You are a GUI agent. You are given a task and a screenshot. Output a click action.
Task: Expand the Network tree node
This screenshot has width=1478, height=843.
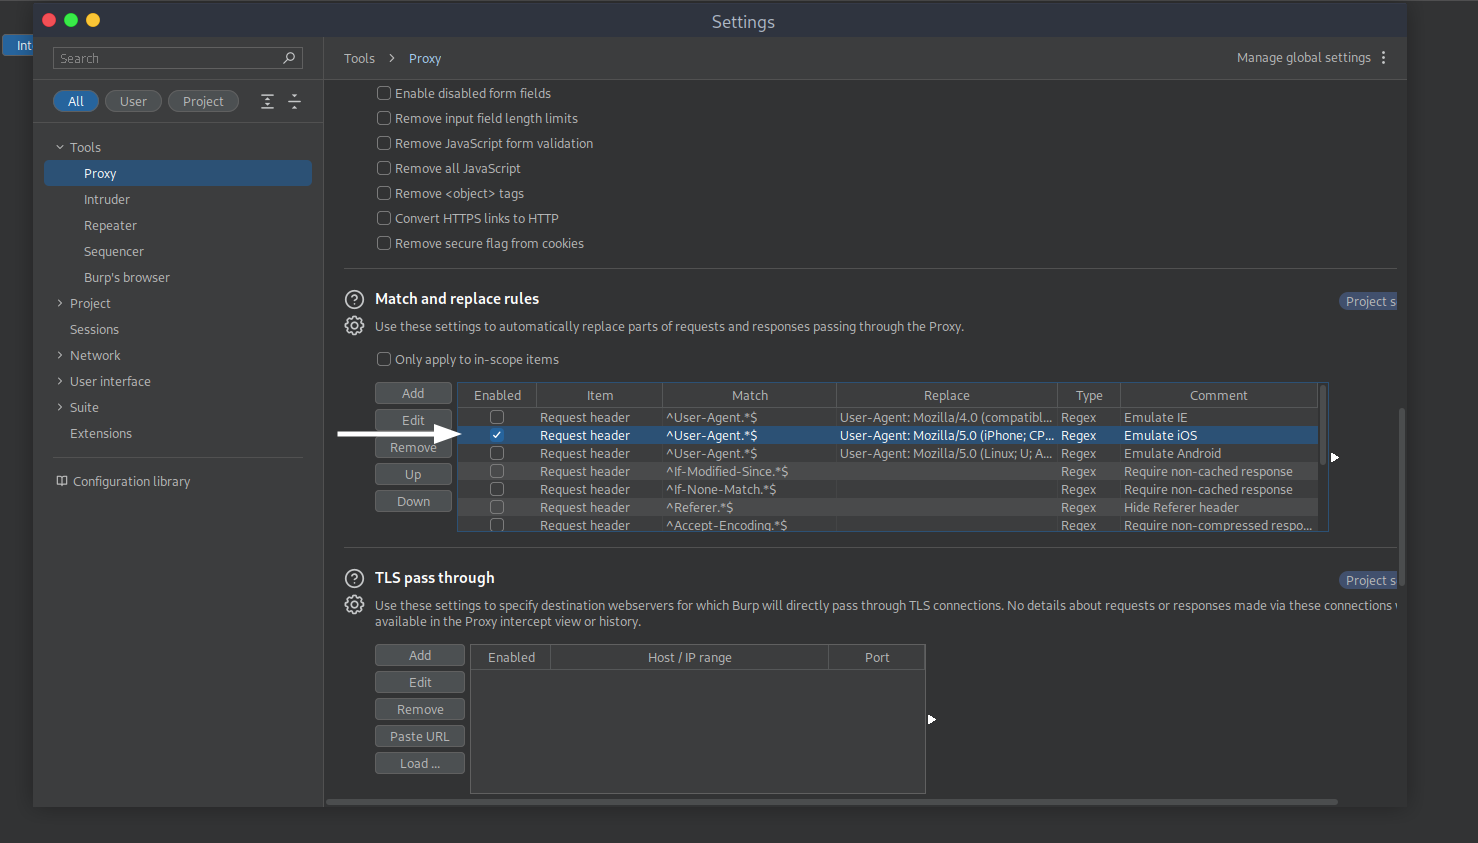click(60, 355)
